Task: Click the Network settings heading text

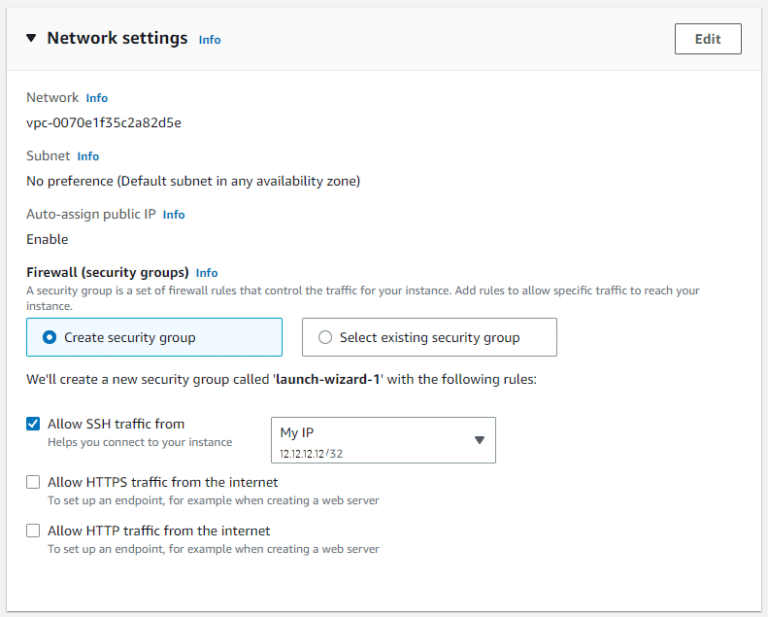Action: (x=117, y=38)
